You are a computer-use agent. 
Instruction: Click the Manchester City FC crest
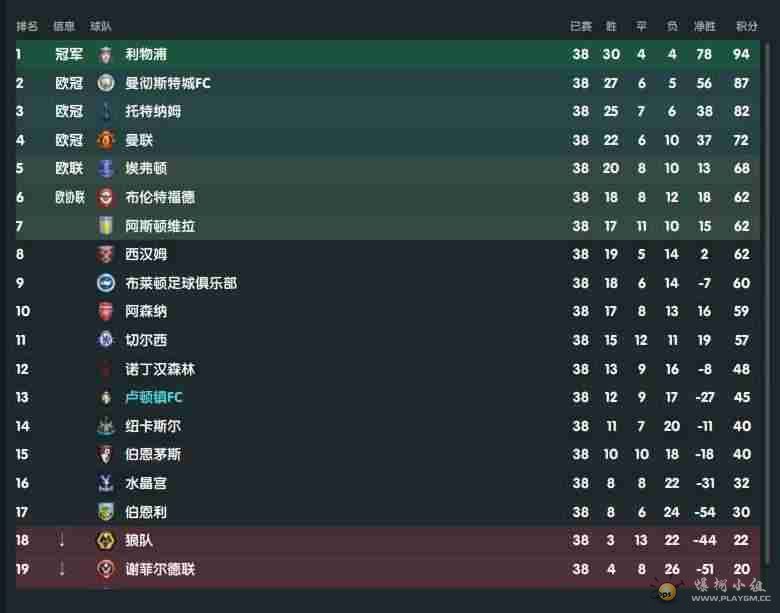click(105, 83)
